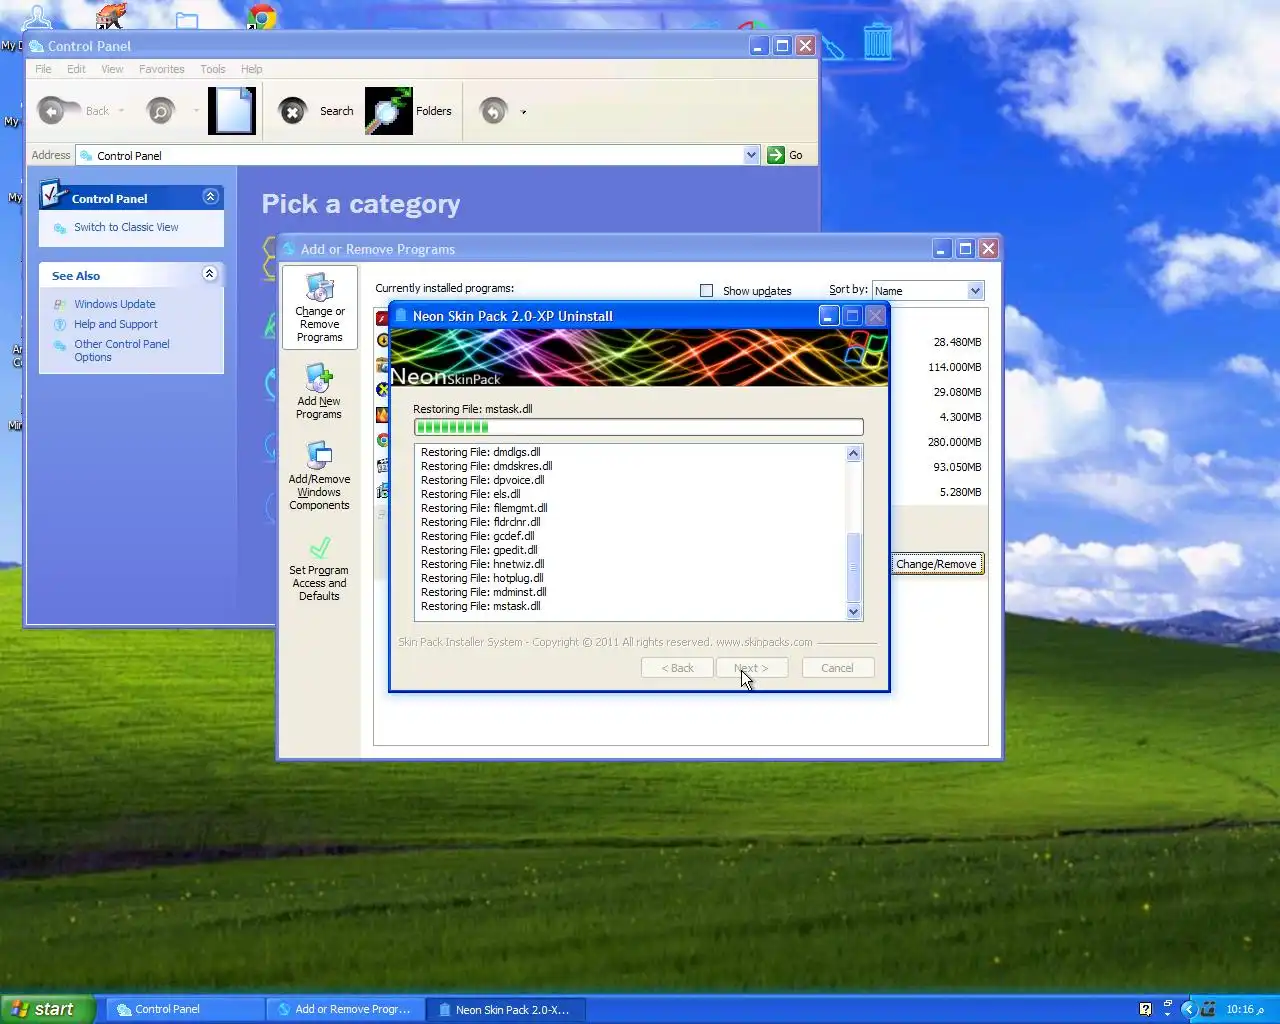The width and height of the screenshot is (1280, 1024).
Task: Click the 'Restoring File: gpedit.dll' log line
Action: (x=479, y=550)
